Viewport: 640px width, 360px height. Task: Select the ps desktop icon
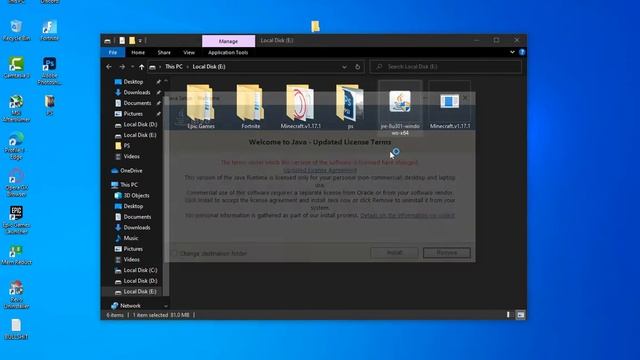[50, 105]
